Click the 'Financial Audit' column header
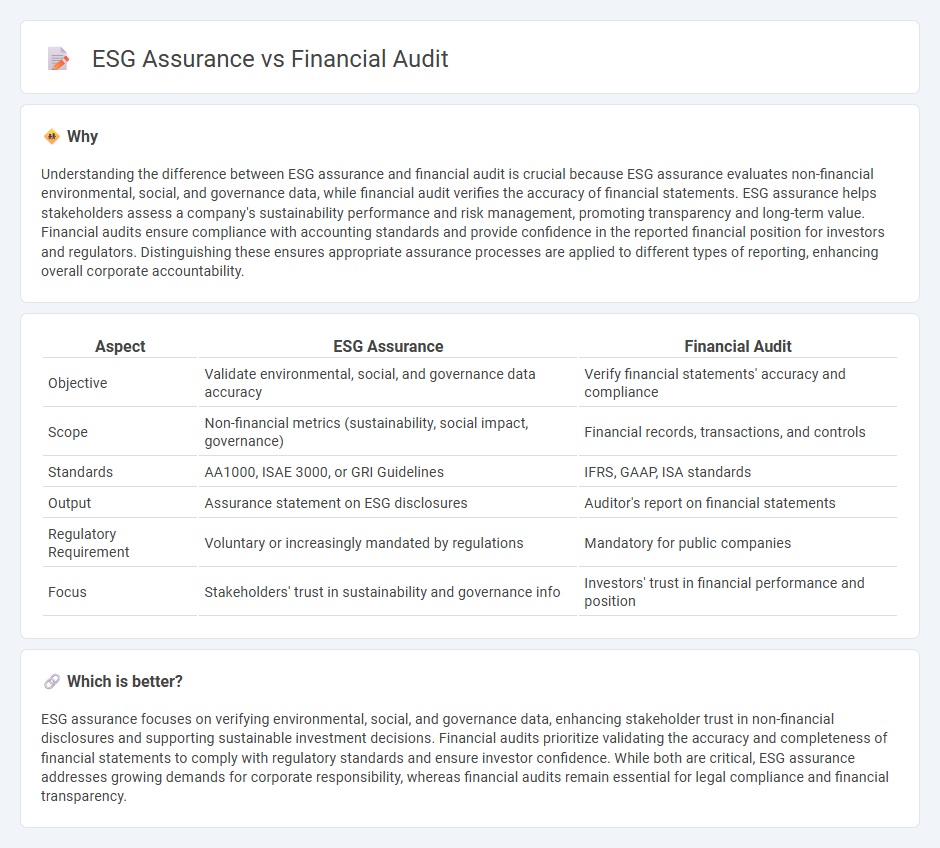 [x=738, y=346]
